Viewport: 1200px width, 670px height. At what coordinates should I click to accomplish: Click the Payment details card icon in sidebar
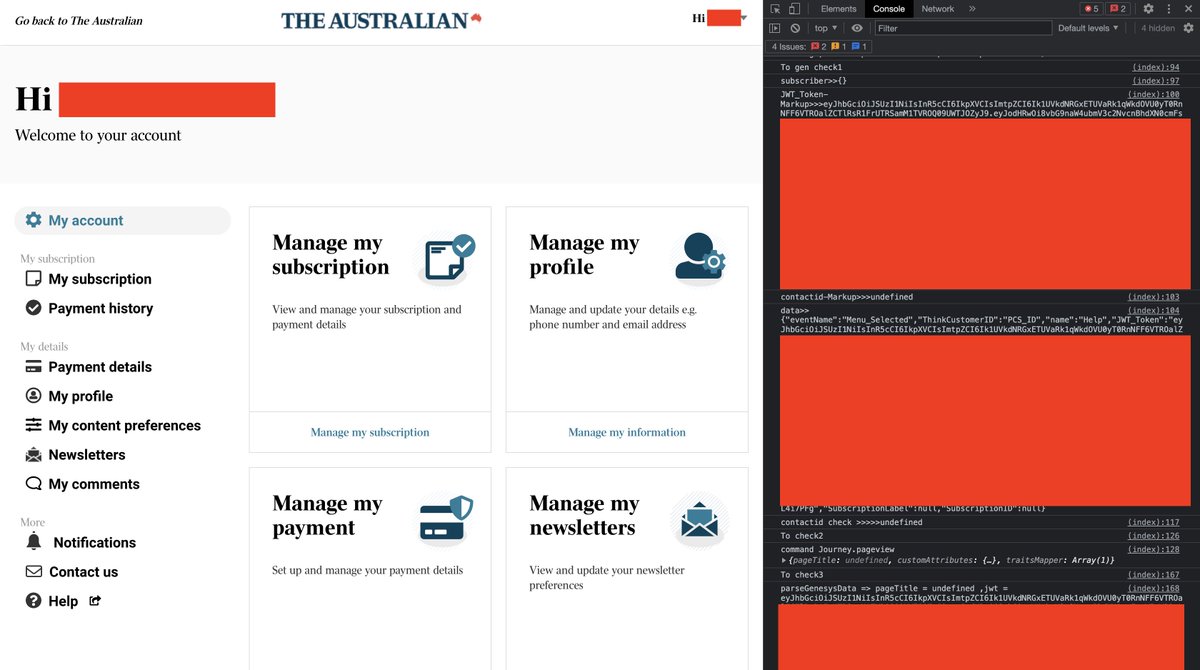coord(33,367)
